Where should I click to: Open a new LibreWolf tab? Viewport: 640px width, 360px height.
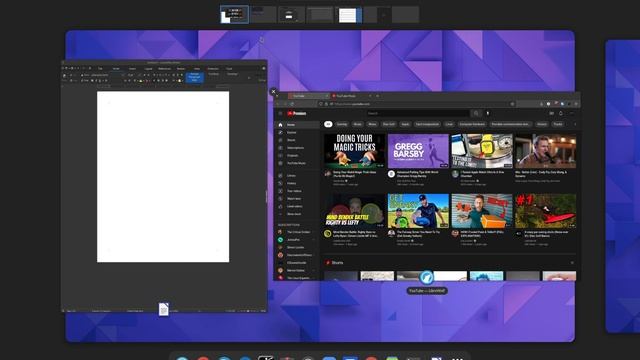tap(378, 96)
